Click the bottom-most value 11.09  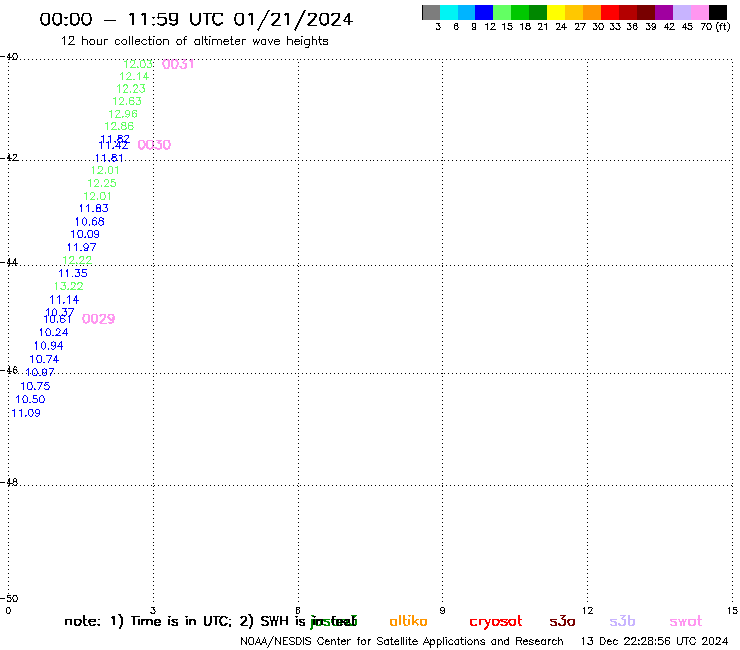(26, 414)
